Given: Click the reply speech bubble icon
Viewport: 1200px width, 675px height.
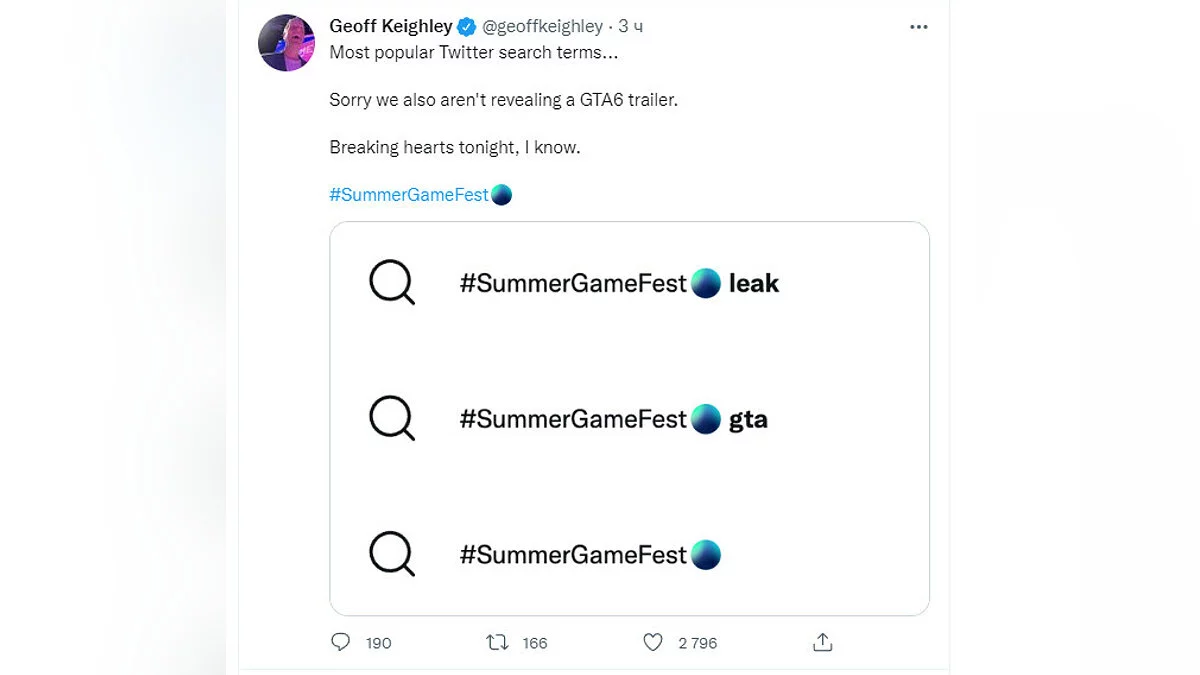Looking at the screenshot, I should pos(341,642).
